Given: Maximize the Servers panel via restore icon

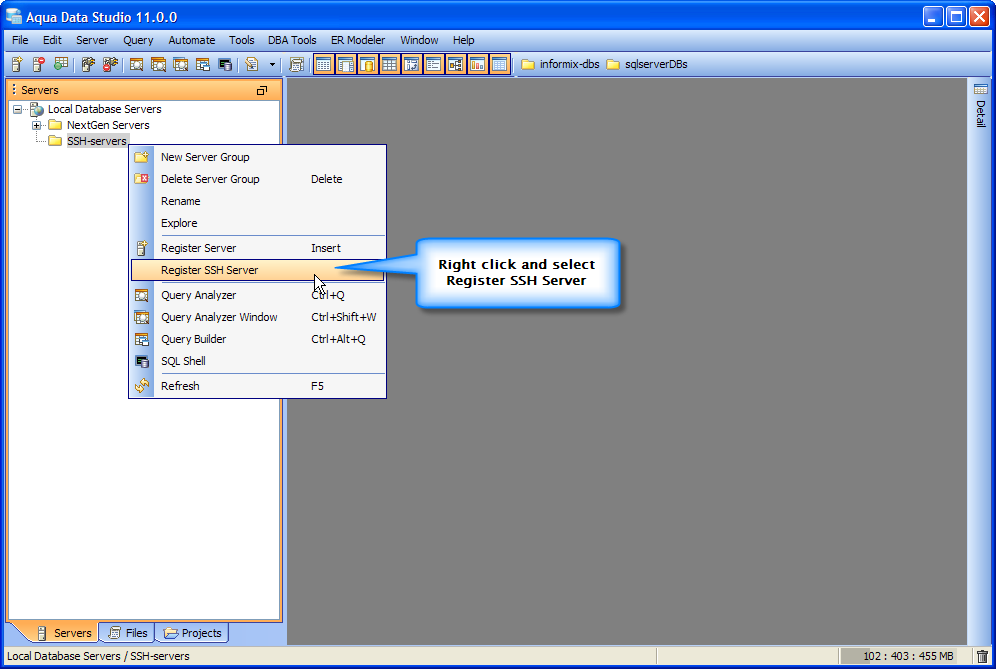Looking at the screenshot, I should [262, 90].
